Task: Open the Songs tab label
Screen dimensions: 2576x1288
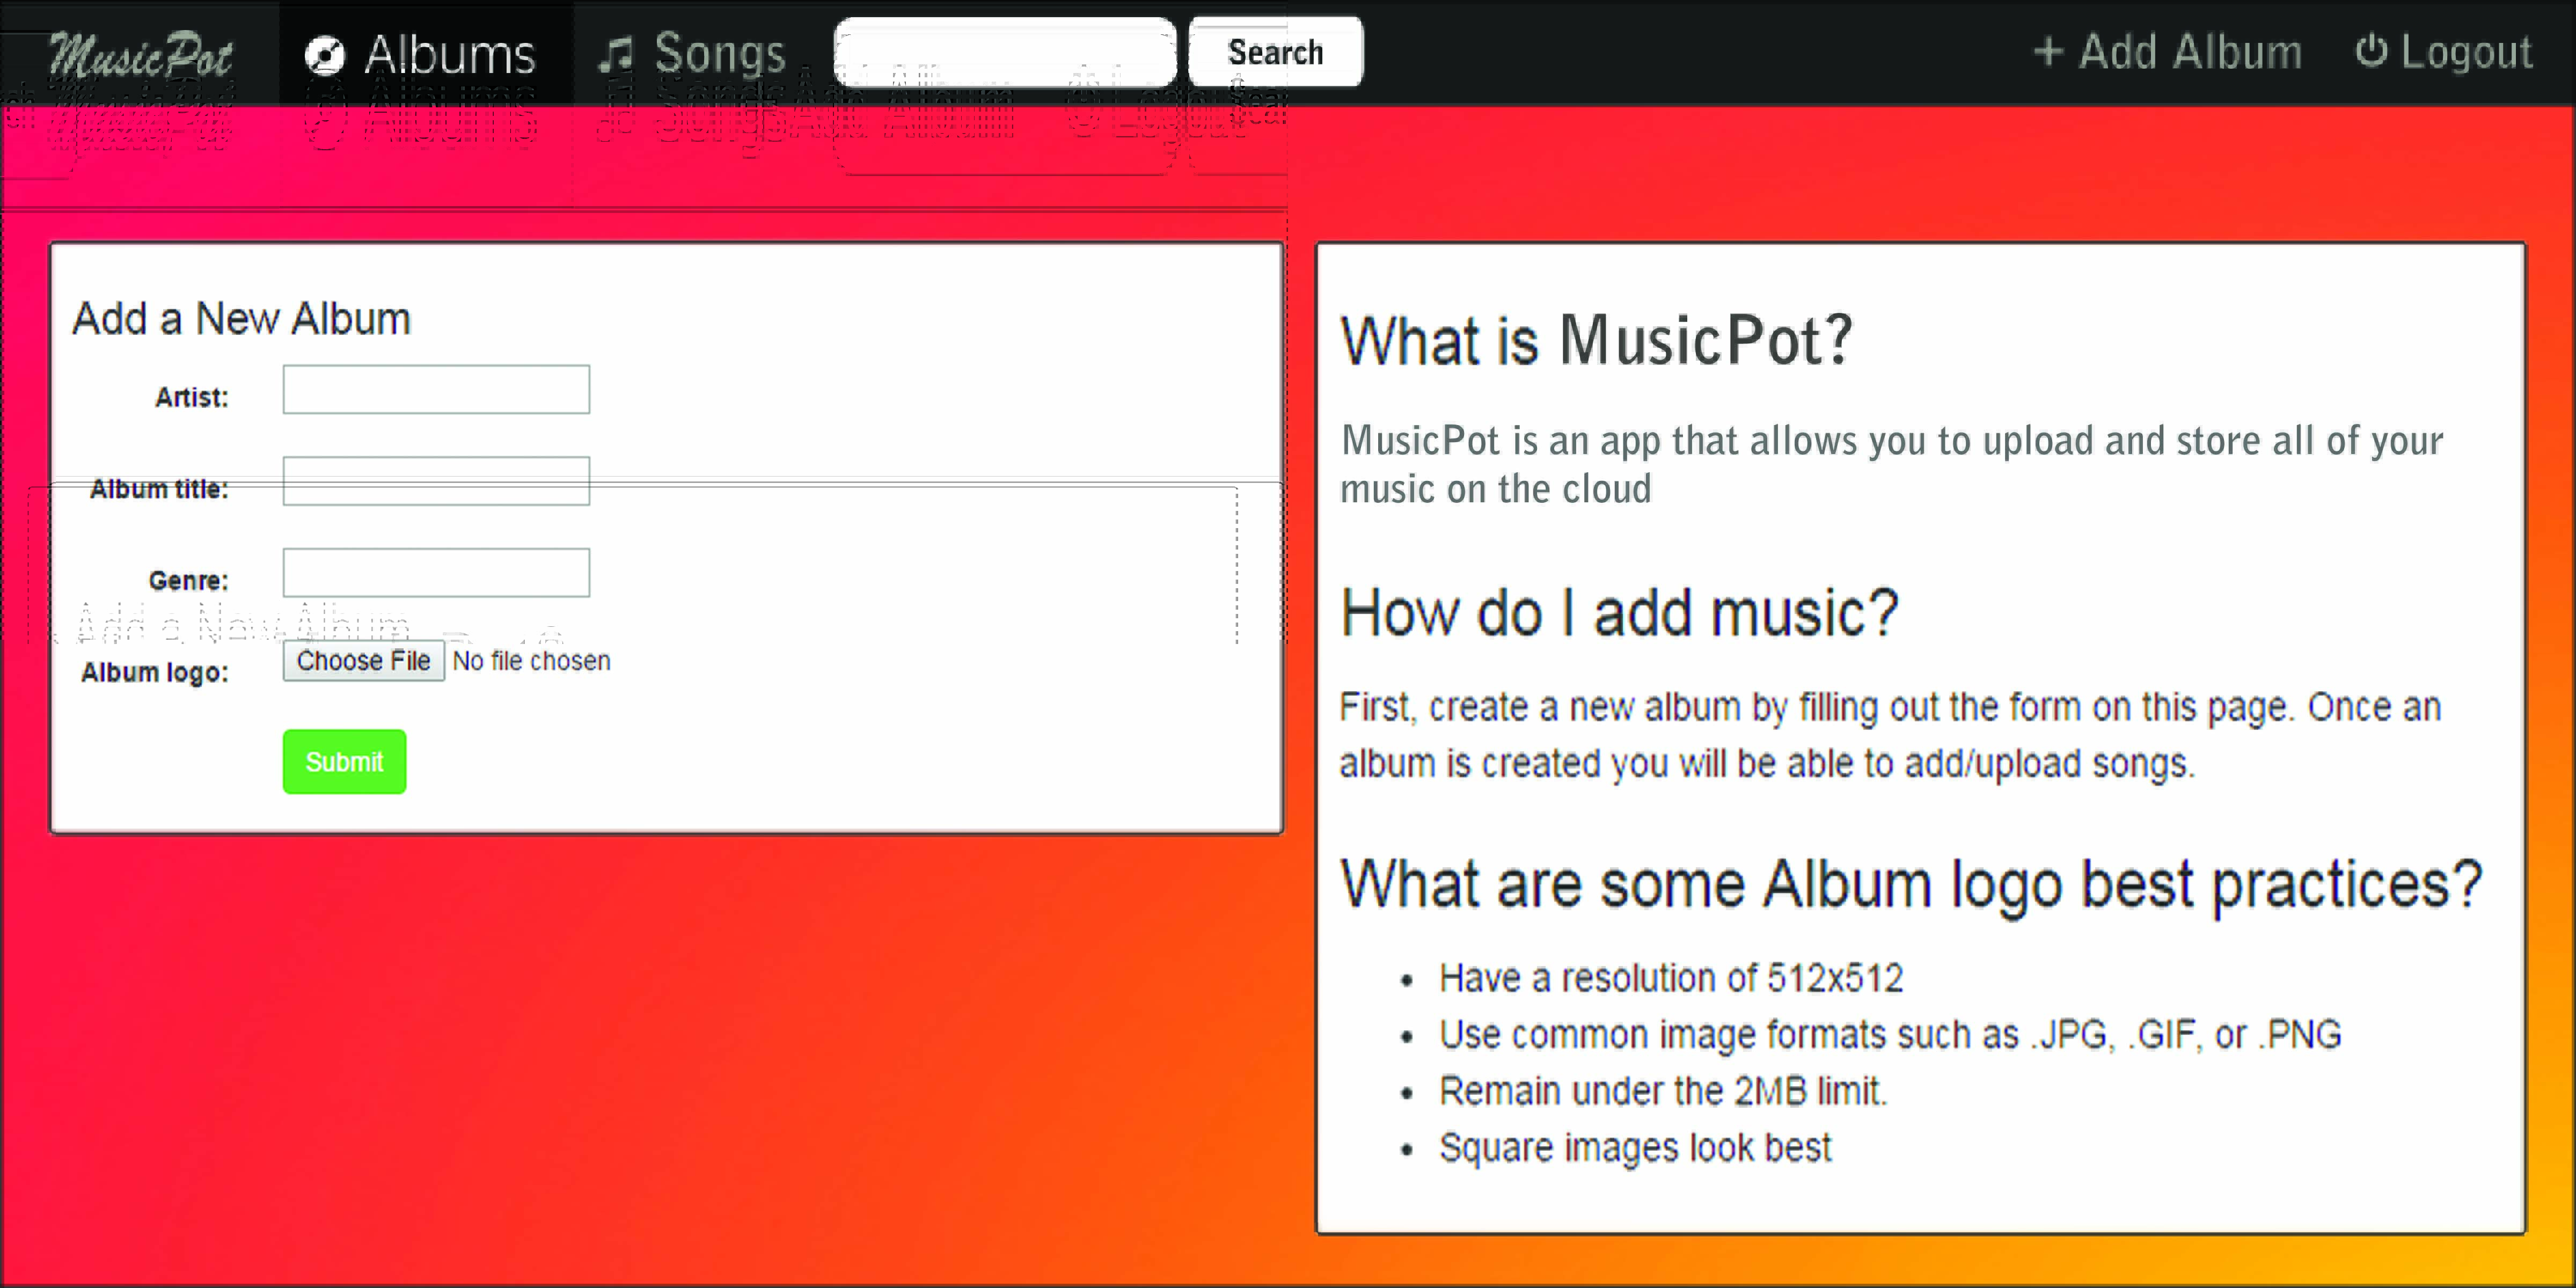Action: coord(720,53)
